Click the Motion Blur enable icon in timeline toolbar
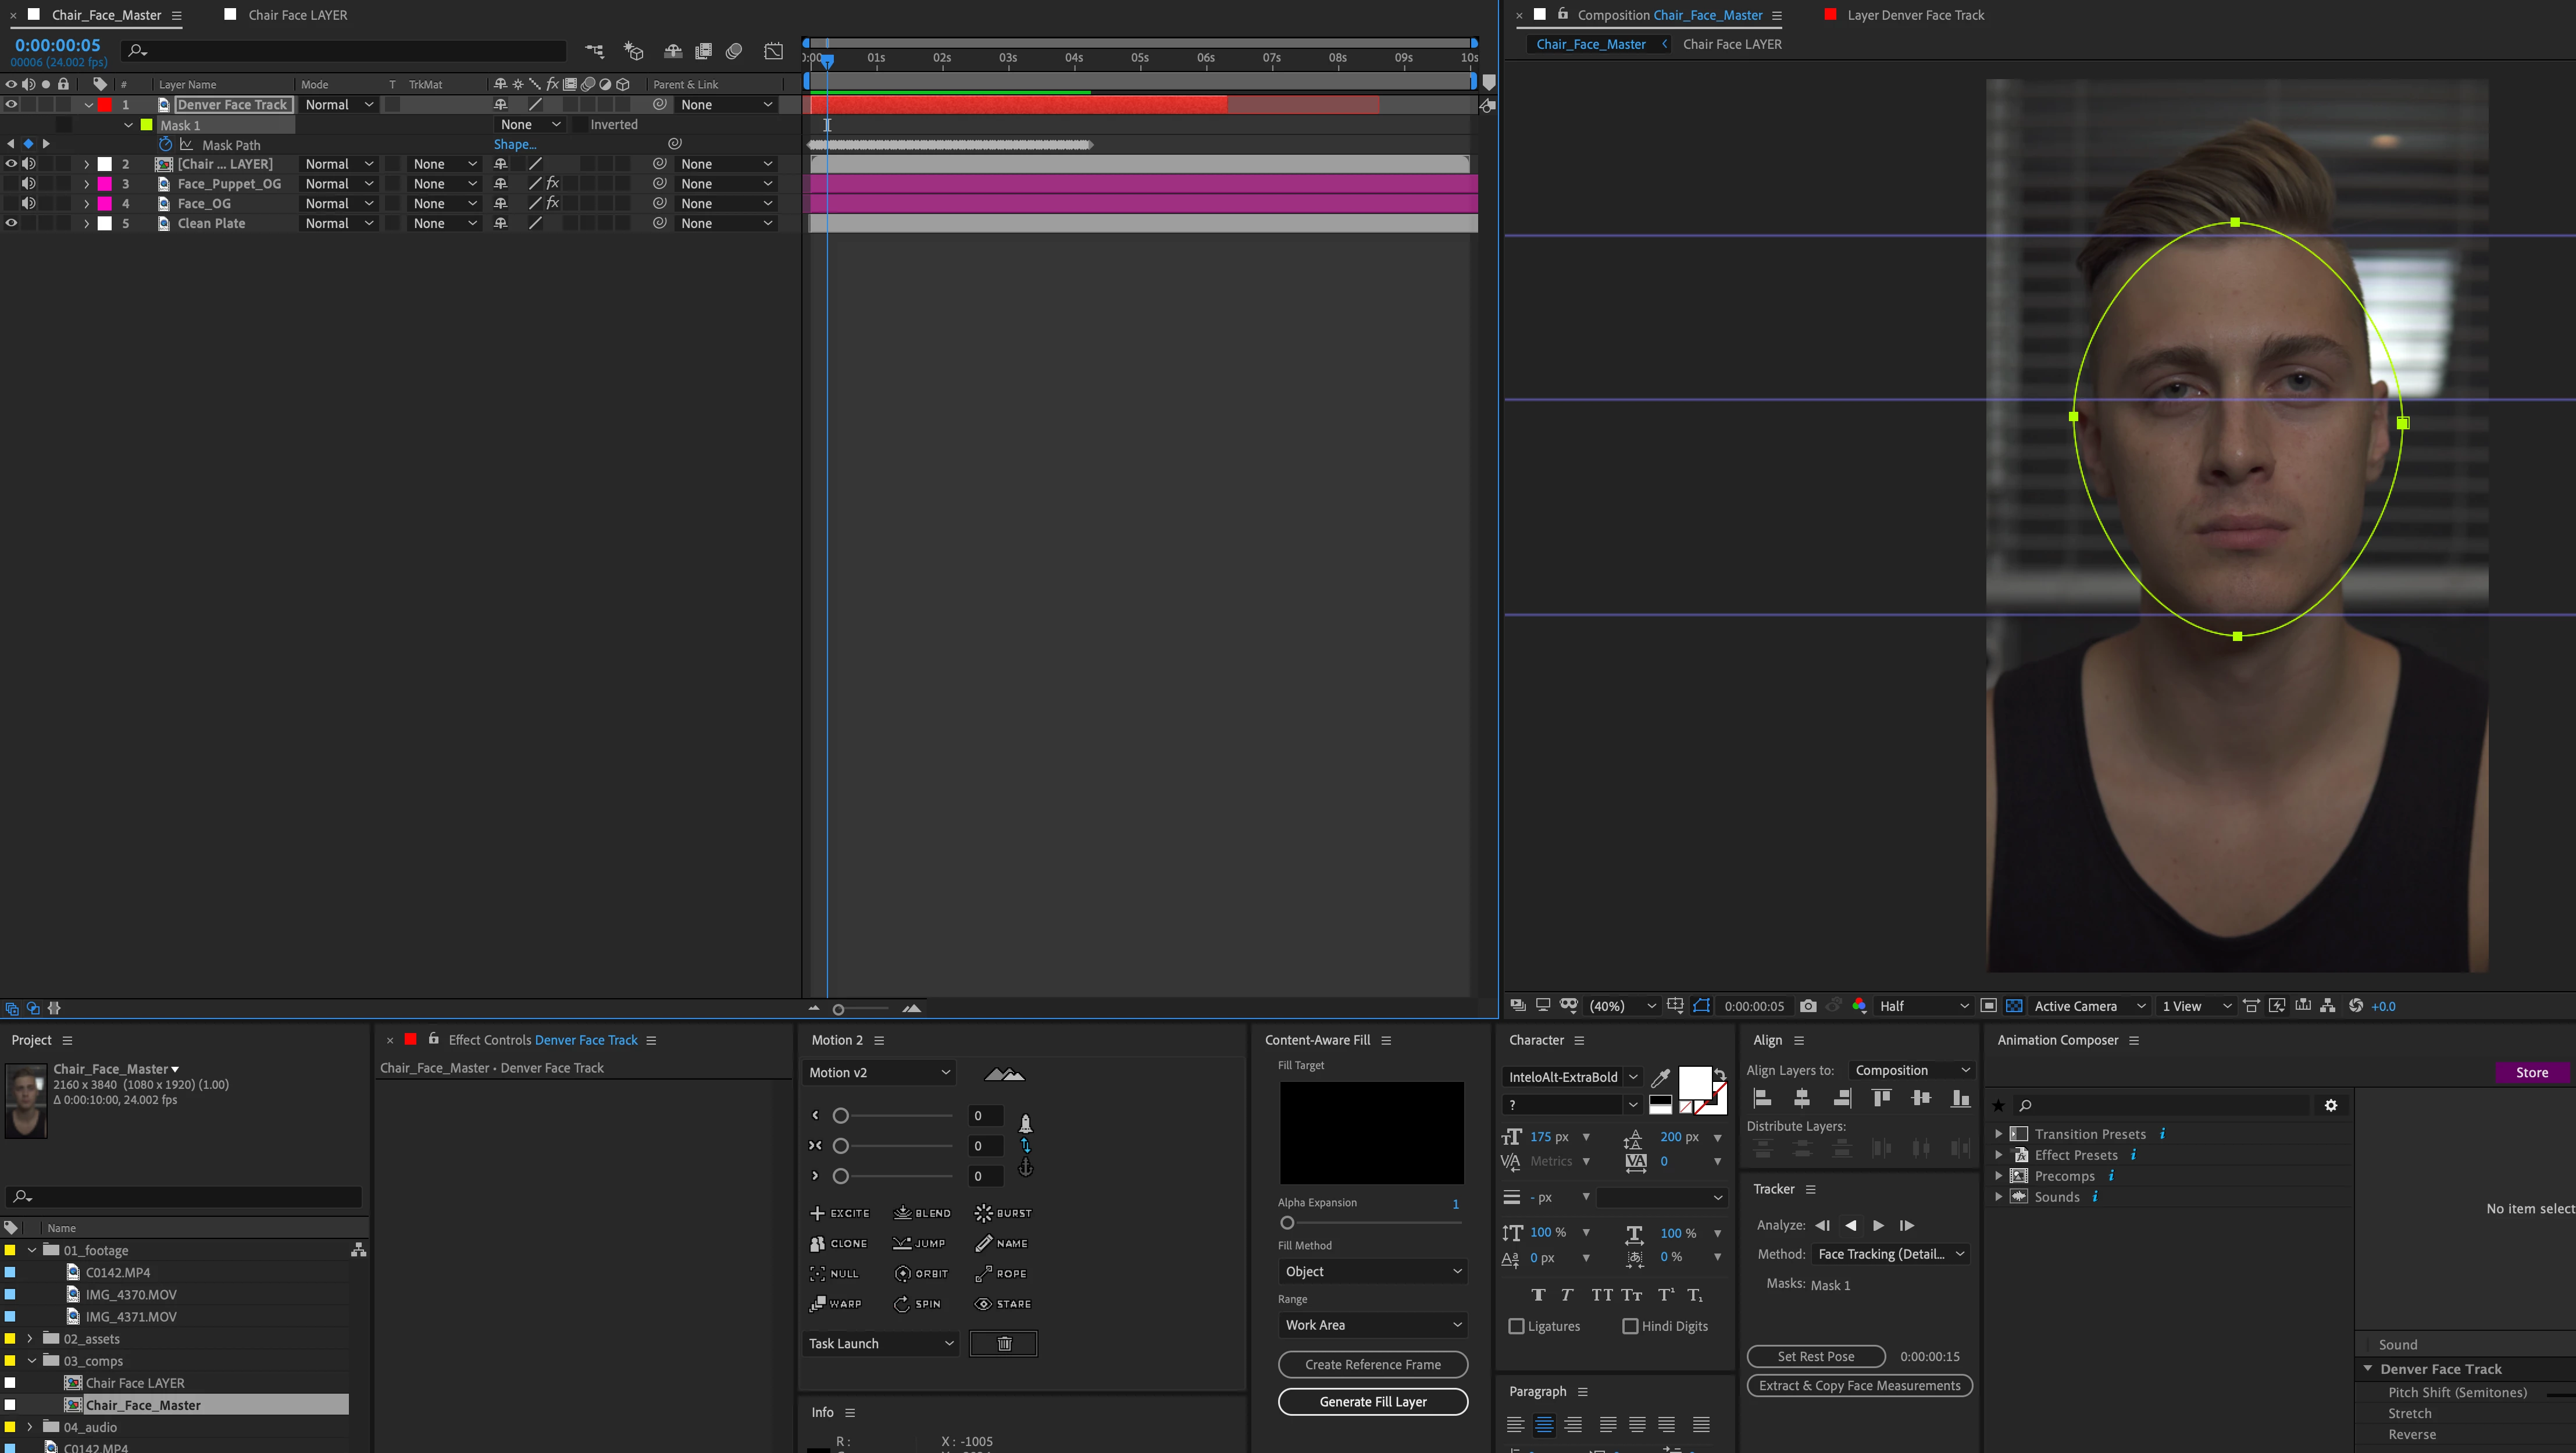2576x1453 pixels. [x=734, y=51]
